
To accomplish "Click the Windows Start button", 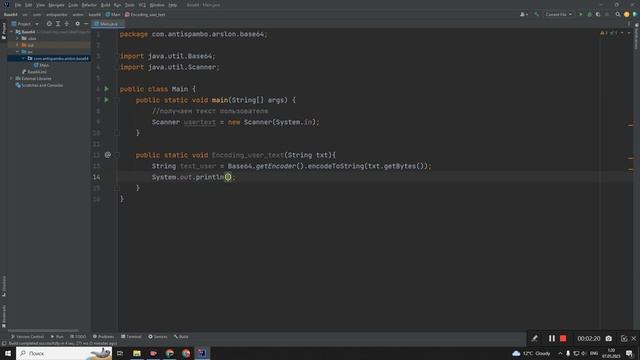I will point(7,353).
